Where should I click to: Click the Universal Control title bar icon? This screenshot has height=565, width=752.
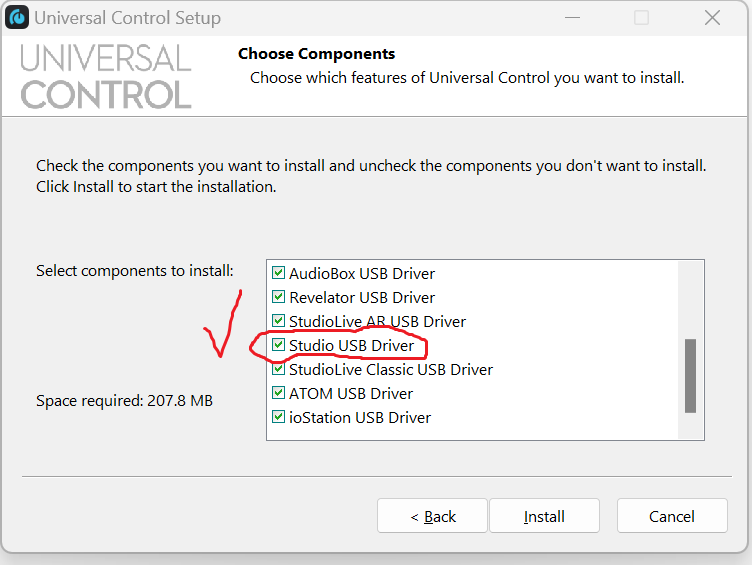click(x=17, y=18)
